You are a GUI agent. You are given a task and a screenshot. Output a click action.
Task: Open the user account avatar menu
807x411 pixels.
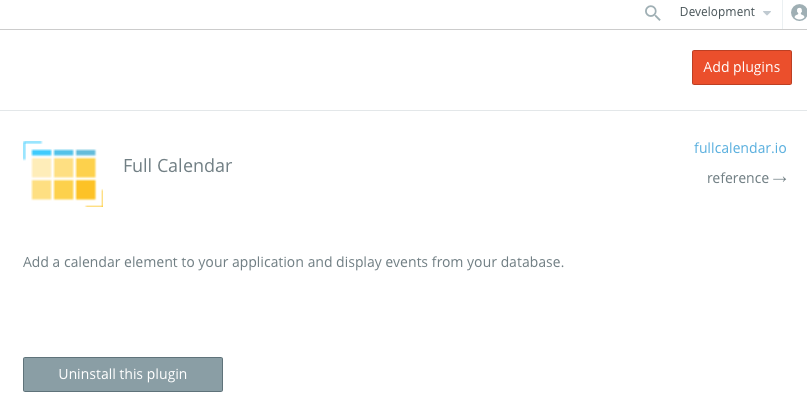coord(799,13)
